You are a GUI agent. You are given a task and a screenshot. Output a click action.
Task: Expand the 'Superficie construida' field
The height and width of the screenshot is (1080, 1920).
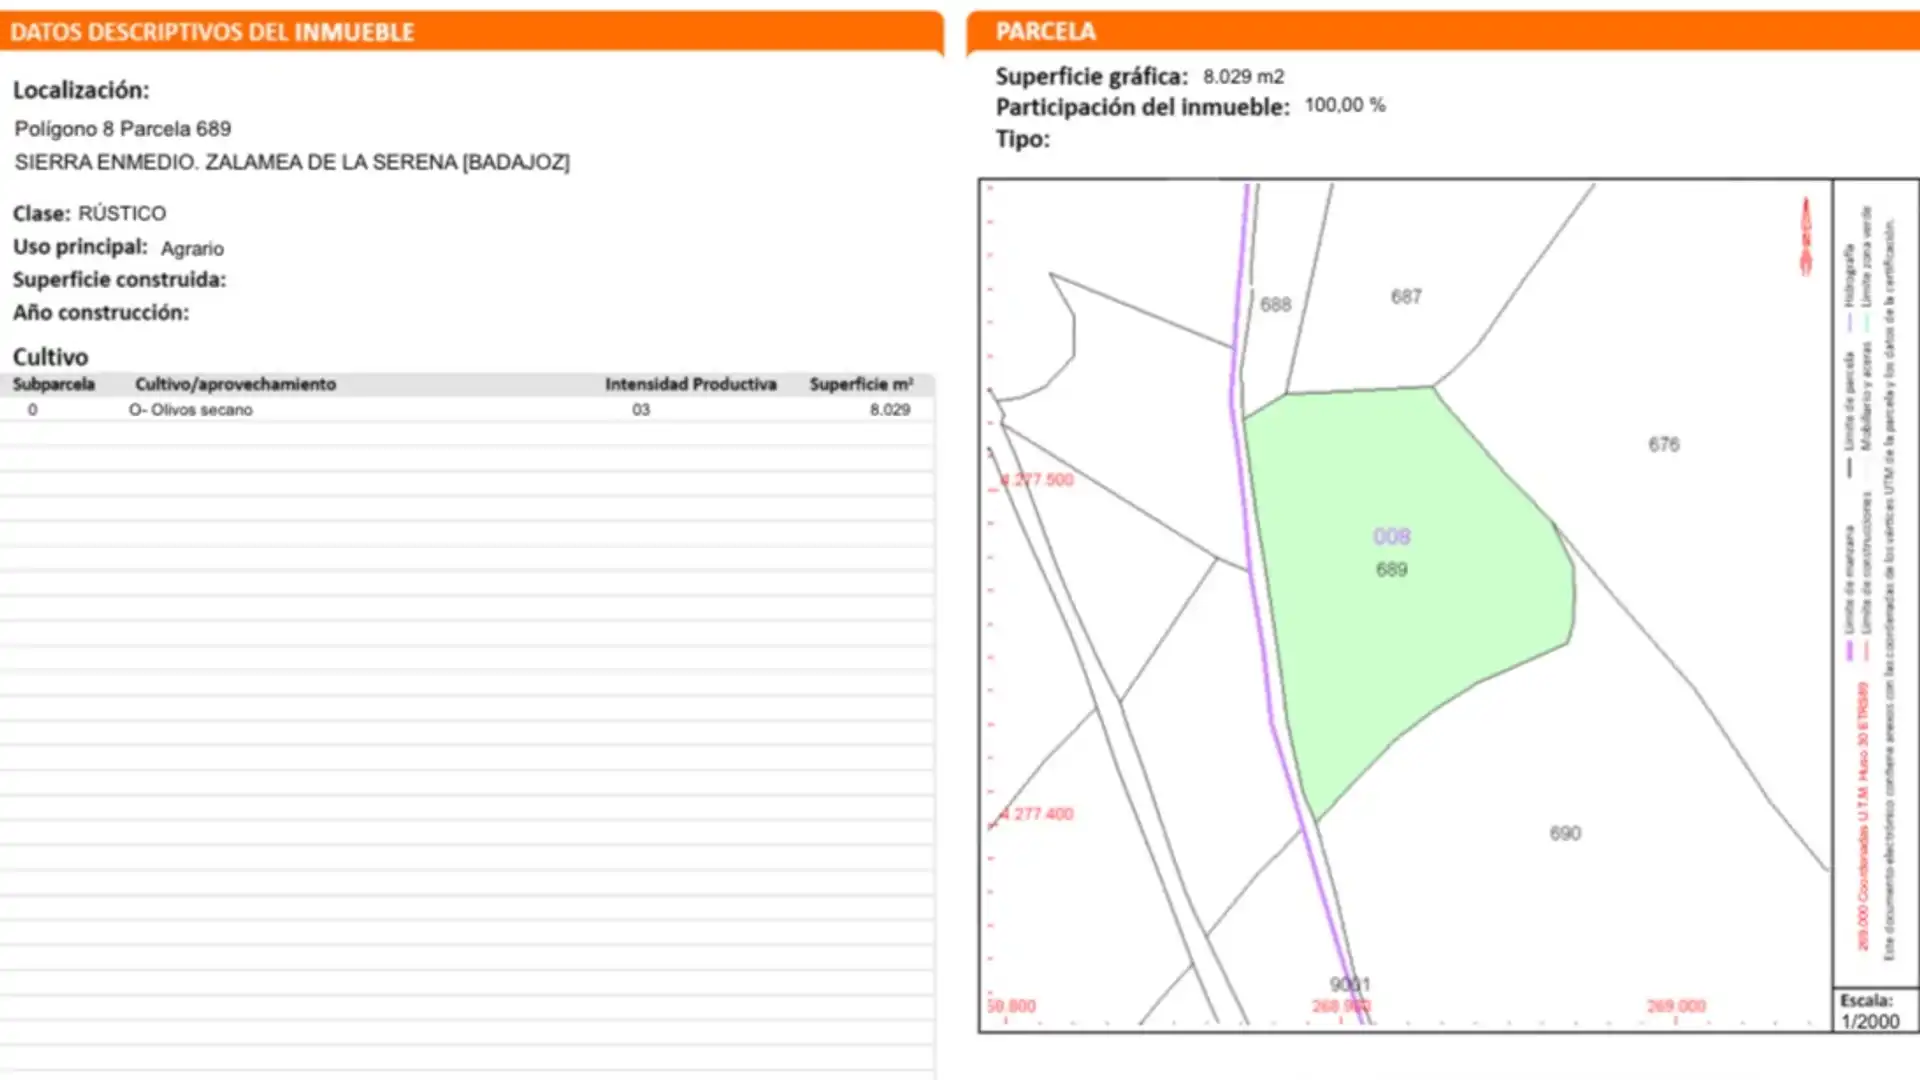point(120,280)
